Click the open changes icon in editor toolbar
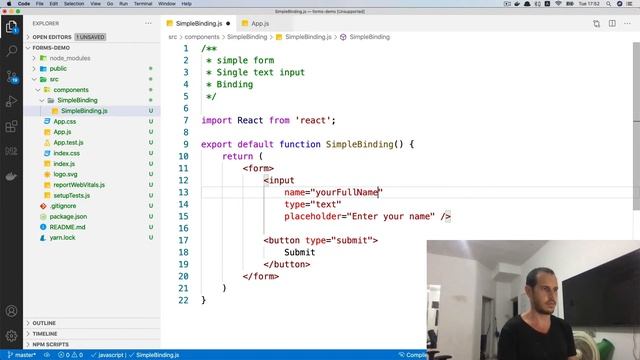 point(596,23)
